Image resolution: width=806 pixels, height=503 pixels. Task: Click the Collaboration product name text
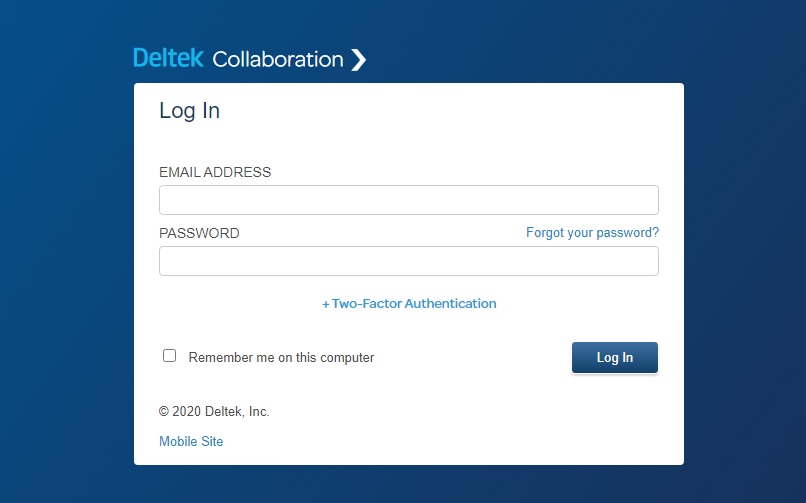point(278,60)
